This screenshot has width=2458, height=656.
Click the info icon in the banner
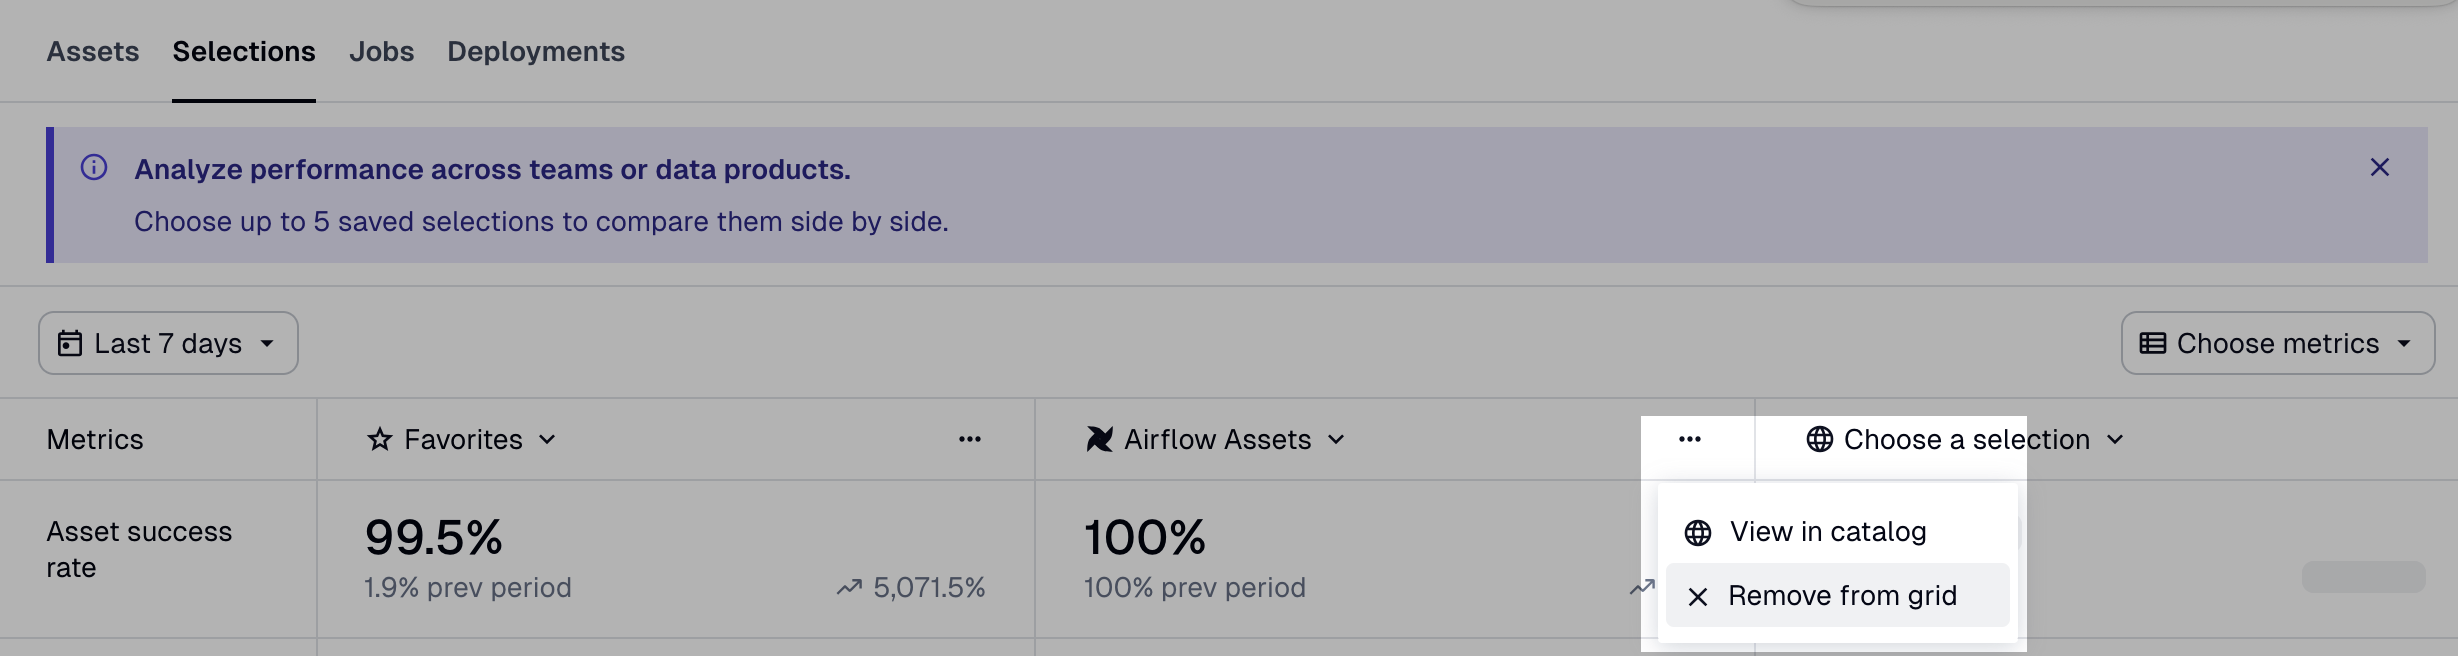click(94, 168)
